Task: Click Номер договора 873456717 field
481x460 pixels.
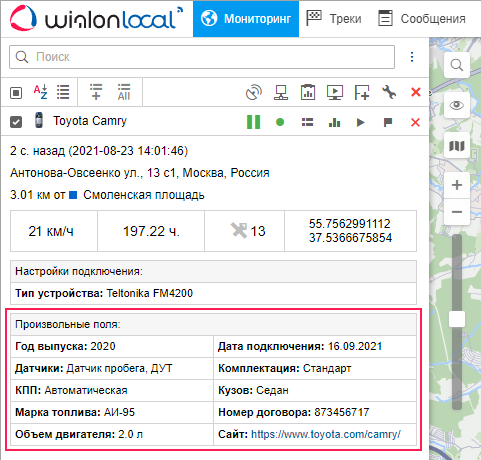Action: [315, 412]
